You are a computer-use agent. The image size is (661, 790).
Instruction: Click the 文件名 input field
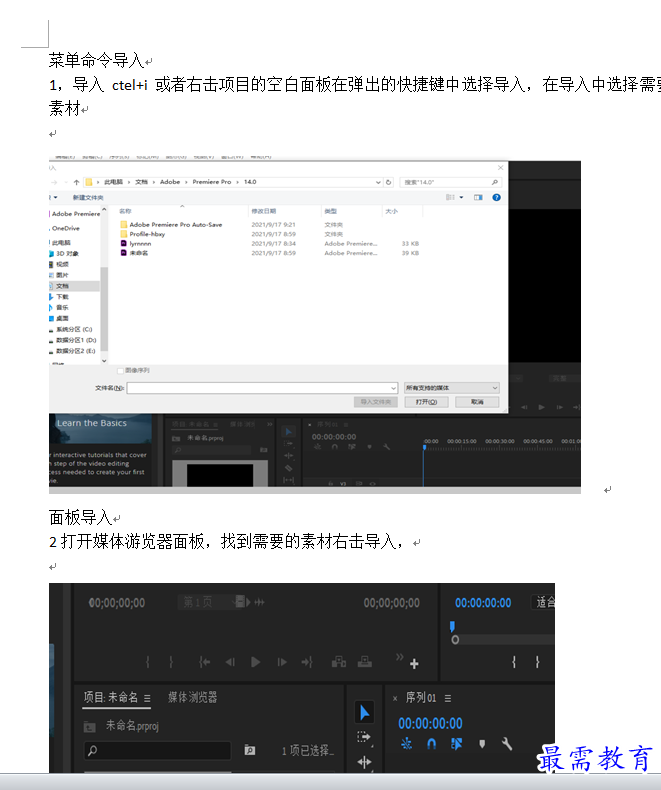(262, 387)
